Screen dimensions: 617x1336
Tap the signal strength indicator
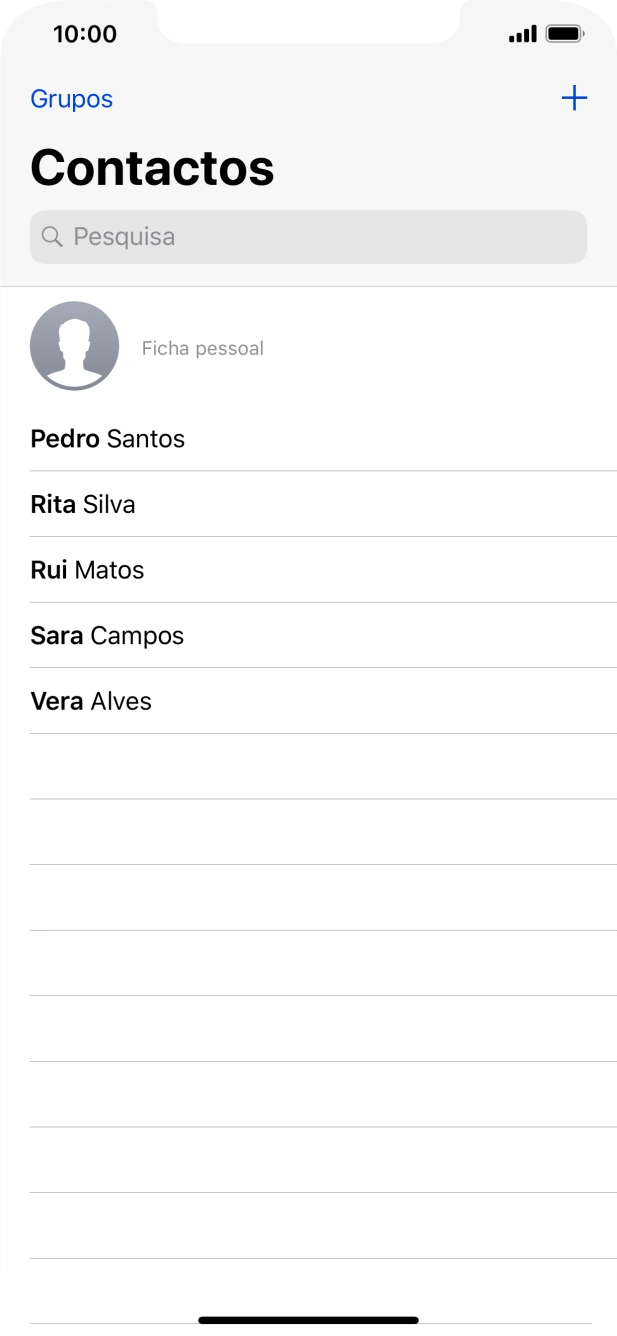point(523,32)
